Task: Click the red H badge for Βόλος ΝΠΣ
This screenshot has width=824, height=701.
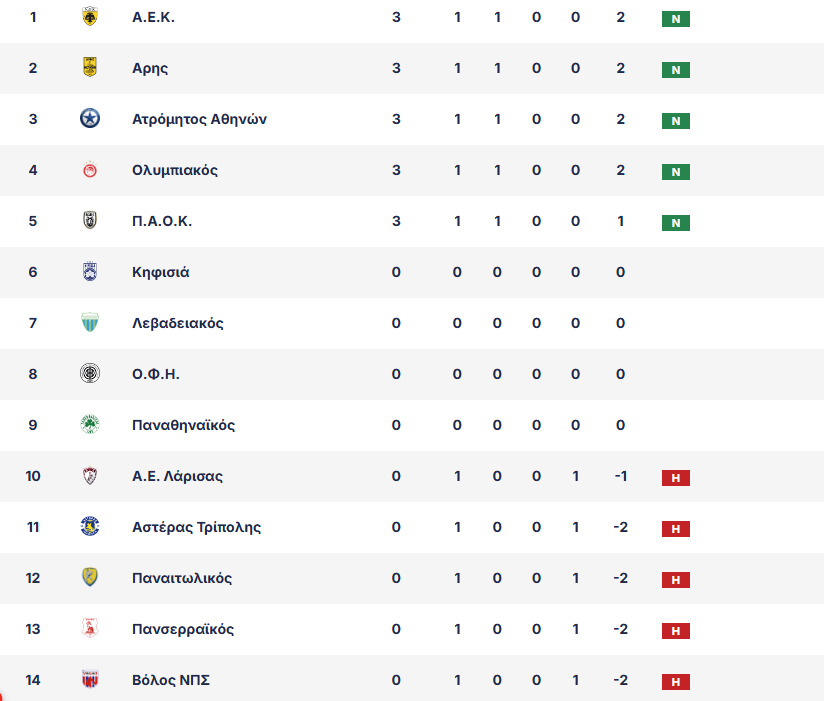Action: pos(676,682)
